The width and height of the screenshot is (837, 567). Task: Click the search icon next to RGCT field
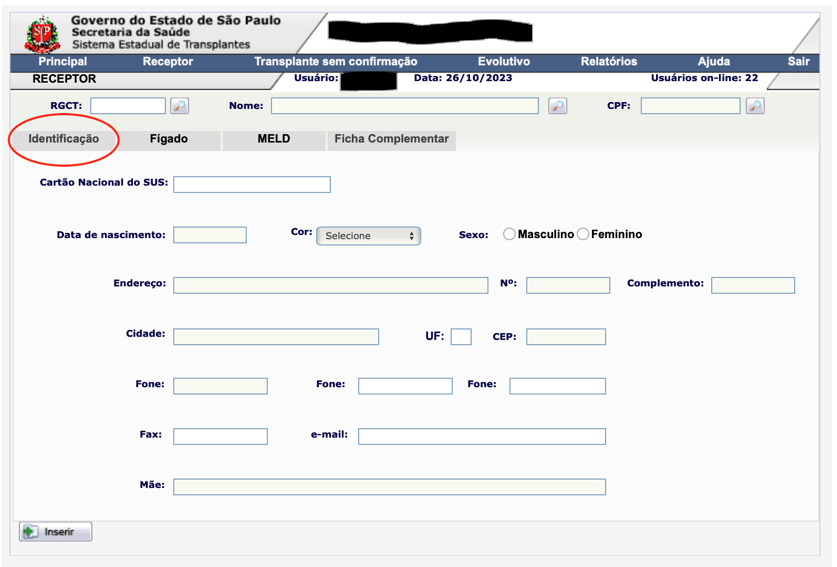tap(179, 105)
